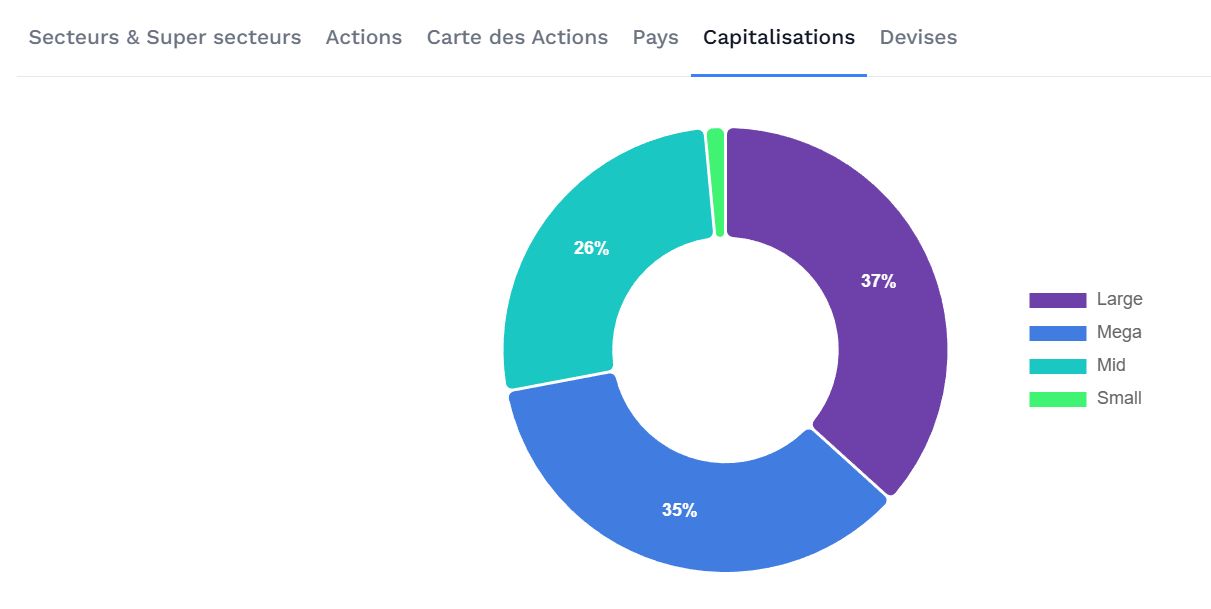Screen dimensions: 1211x609
Task: Toggle the Small legend label
Action: point(1119,398)
